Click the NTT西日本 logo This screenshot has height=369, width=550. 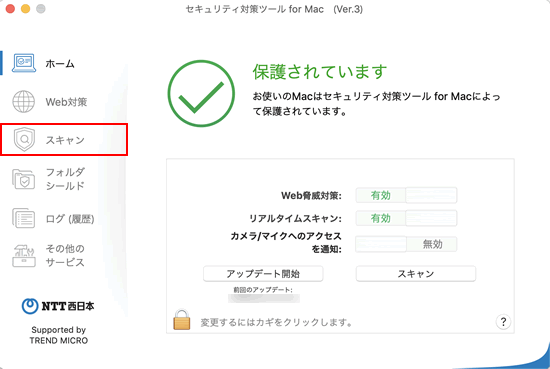click(58, 306)
